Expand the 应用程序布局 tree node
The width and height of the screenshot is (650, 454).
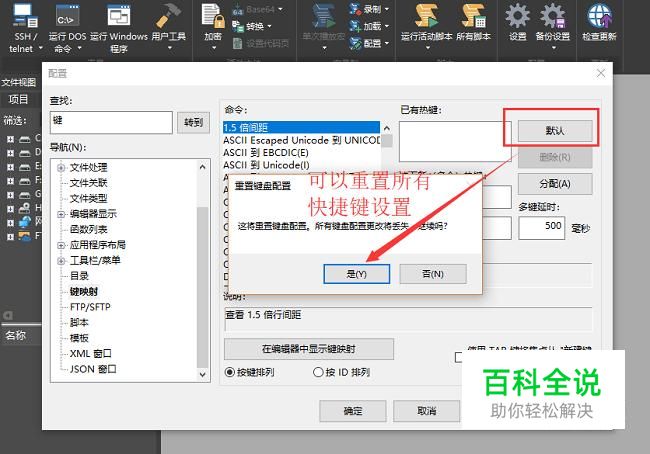[x=61, y=245]
